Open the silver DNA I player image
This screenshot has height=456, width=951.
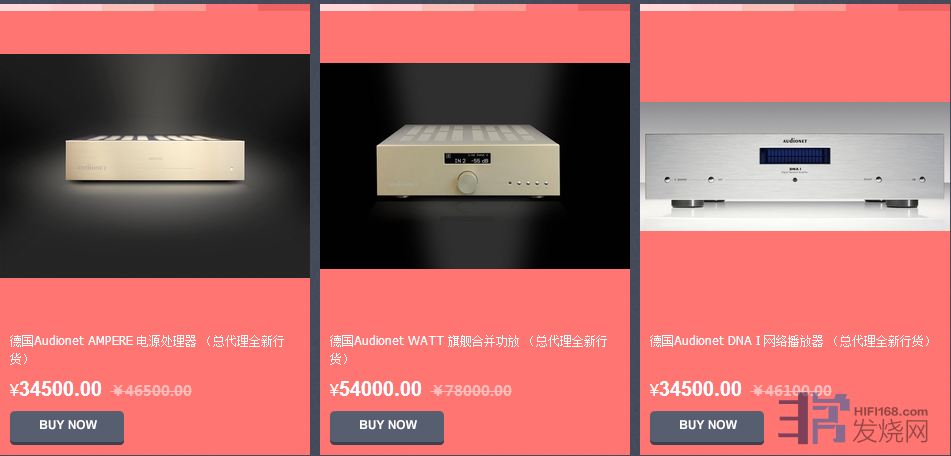795,167
